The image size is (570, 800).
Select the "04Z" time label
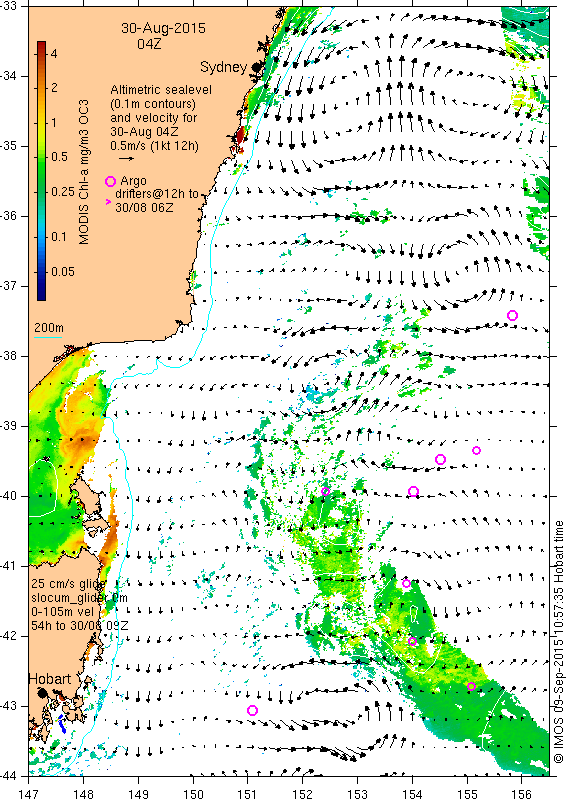(x=149, y=44)
